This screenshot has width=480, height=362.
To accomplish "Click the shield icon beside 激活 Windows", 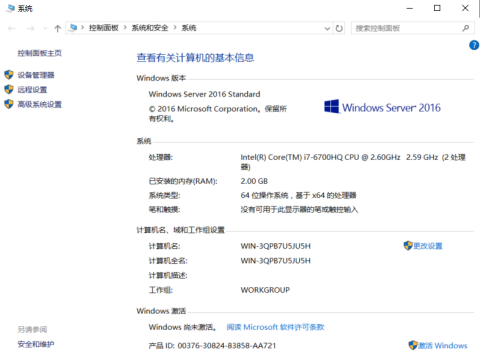I will [413, 345].
